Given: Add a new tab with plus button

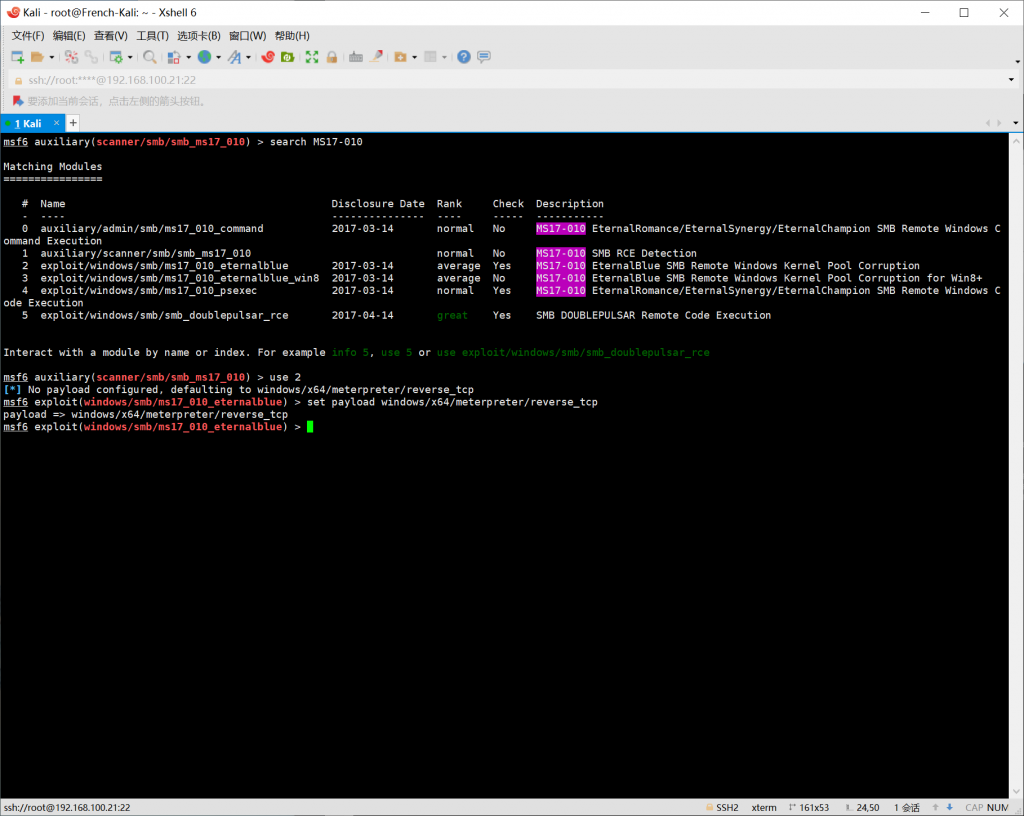Looking at the screenshot, I should pyautogui.click(x=73, y=123).
